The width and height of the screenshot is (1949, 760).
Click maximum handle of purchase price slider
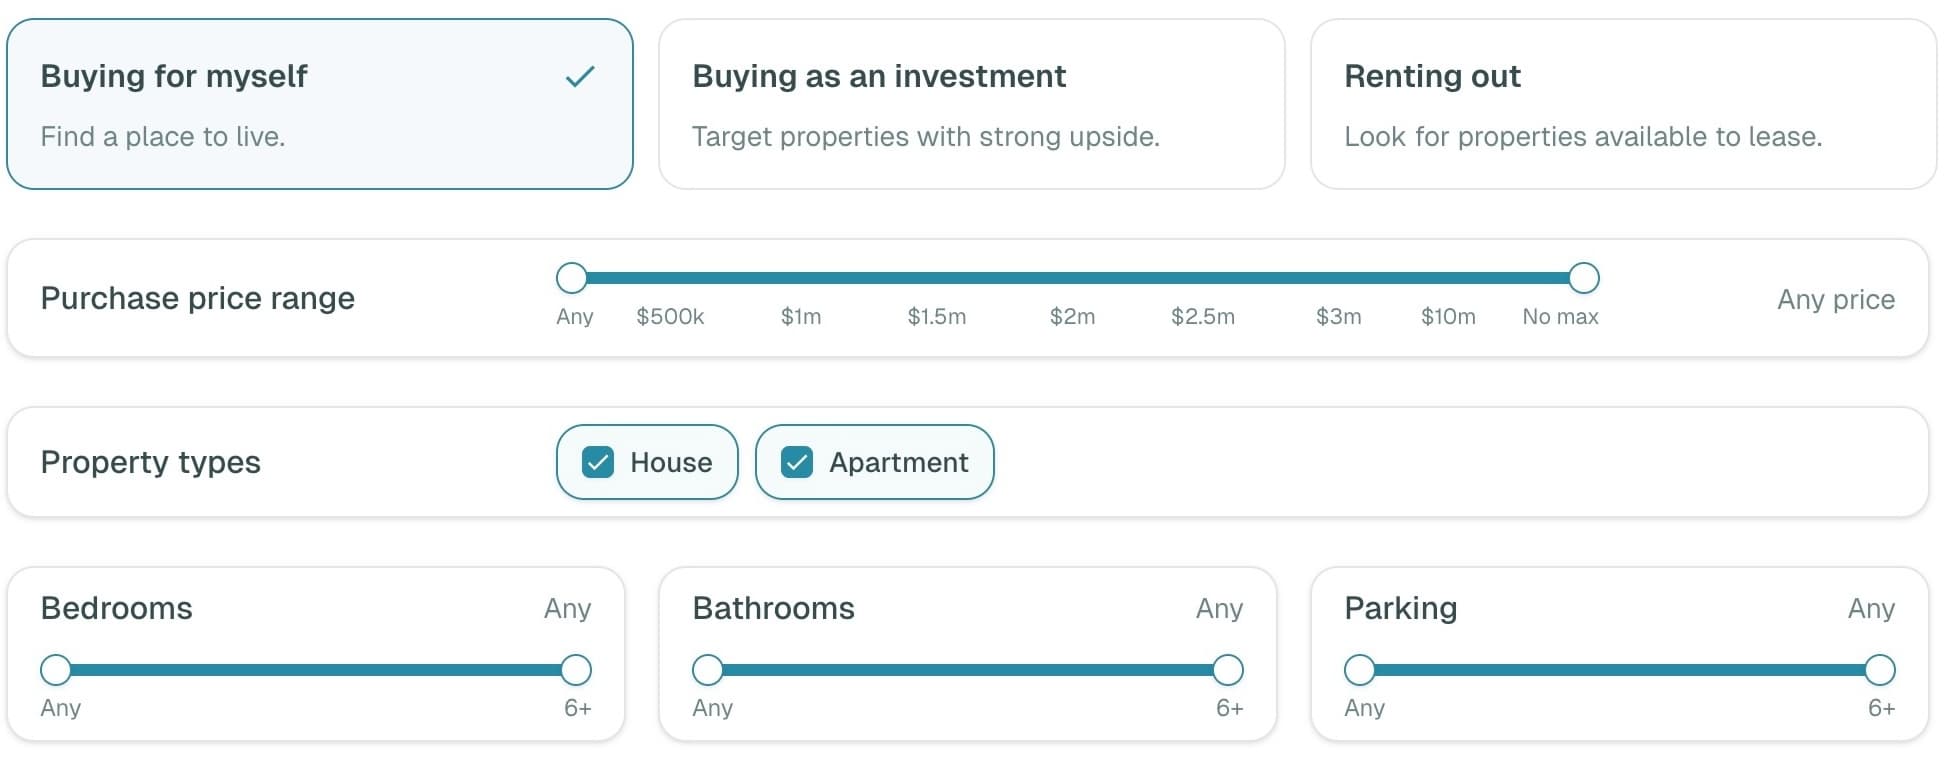[1583, 278]
